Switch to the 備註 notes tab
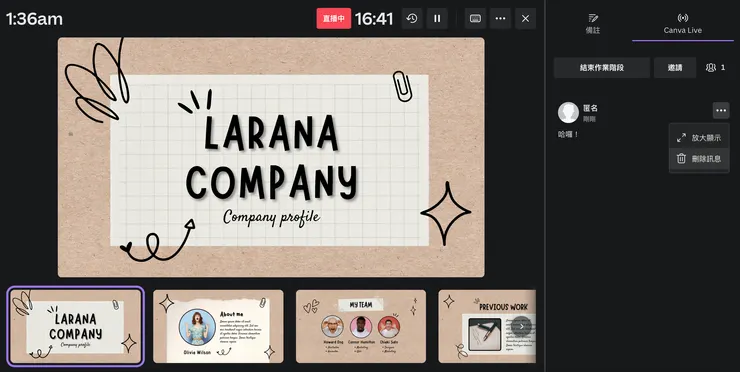This screenshot has width=740, height=372. pos(593,24)
